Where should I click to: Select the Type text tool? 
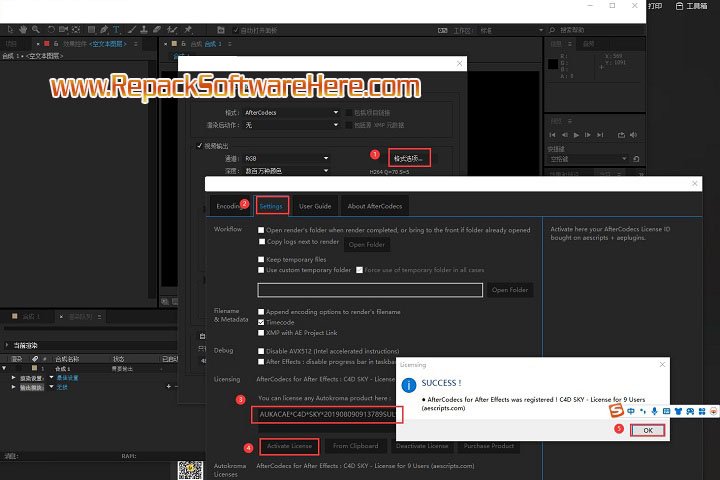coord(116,30)
